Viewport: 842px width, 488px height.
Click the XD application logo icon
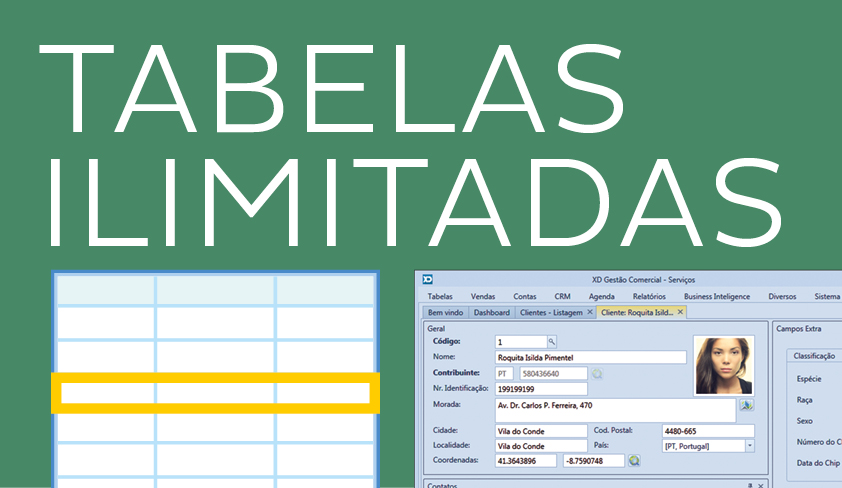coord(428,280)
